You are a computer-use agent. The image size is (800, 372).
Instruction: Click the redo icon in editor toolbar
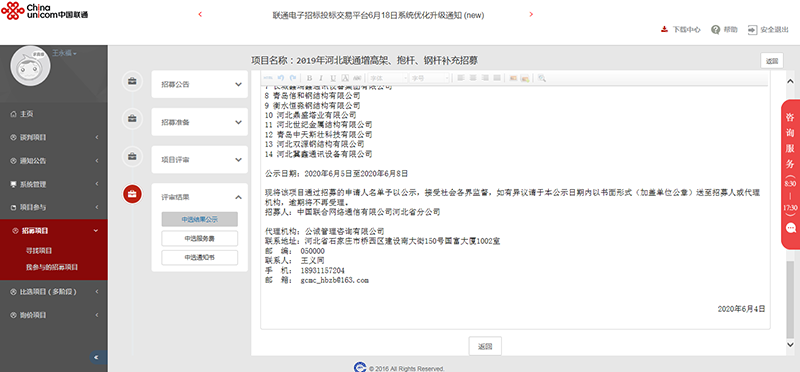(292, 78)
